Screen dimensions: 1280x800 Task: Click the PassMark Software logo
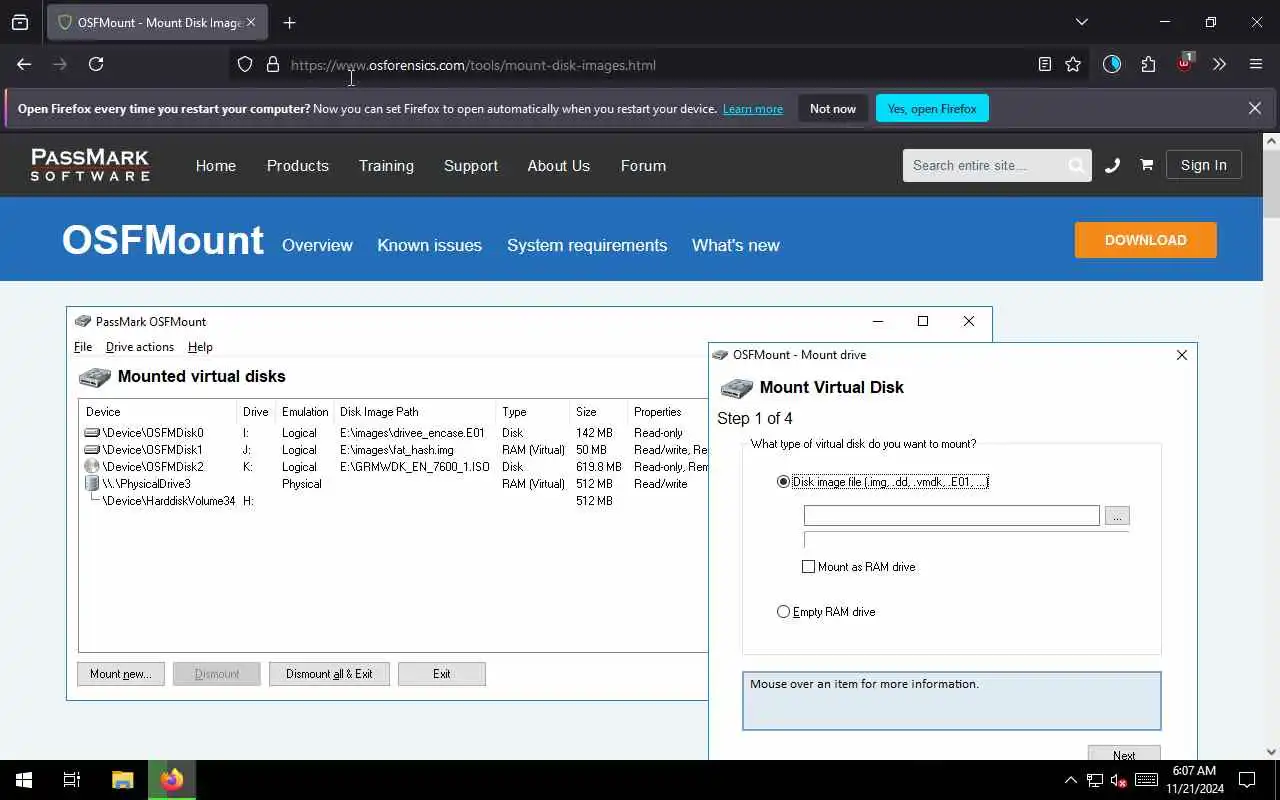click(90, 165)
